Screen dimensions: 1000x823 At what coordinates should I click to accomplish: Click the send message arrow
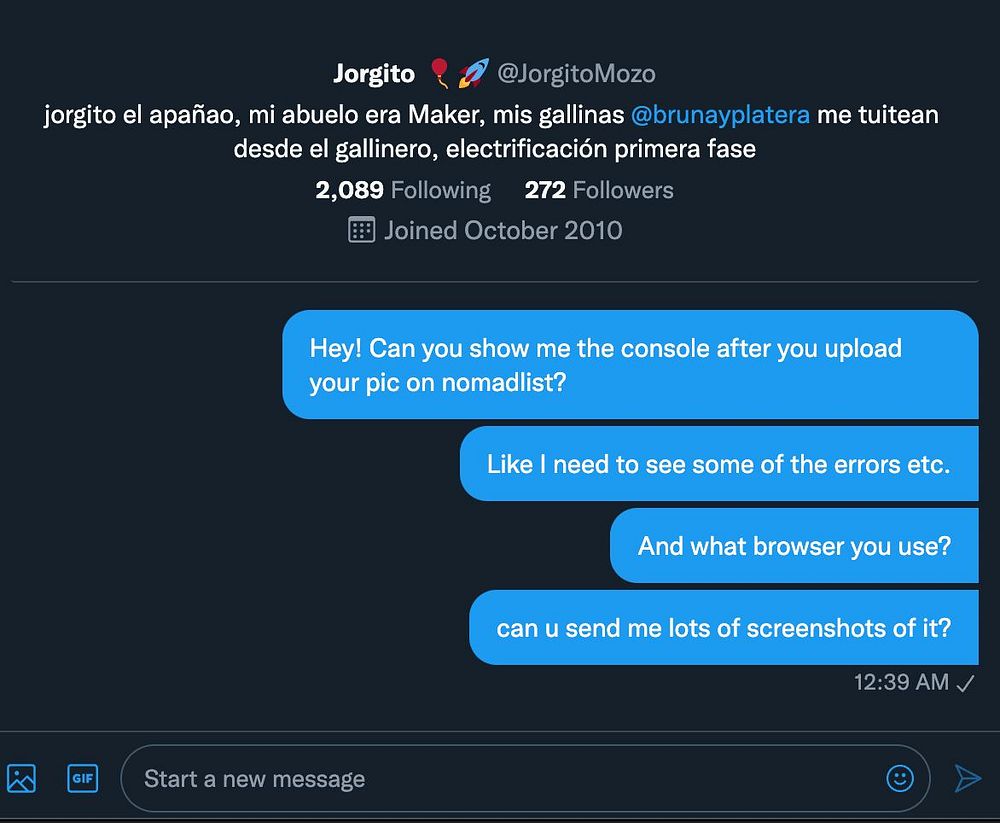tap(967, 778)
